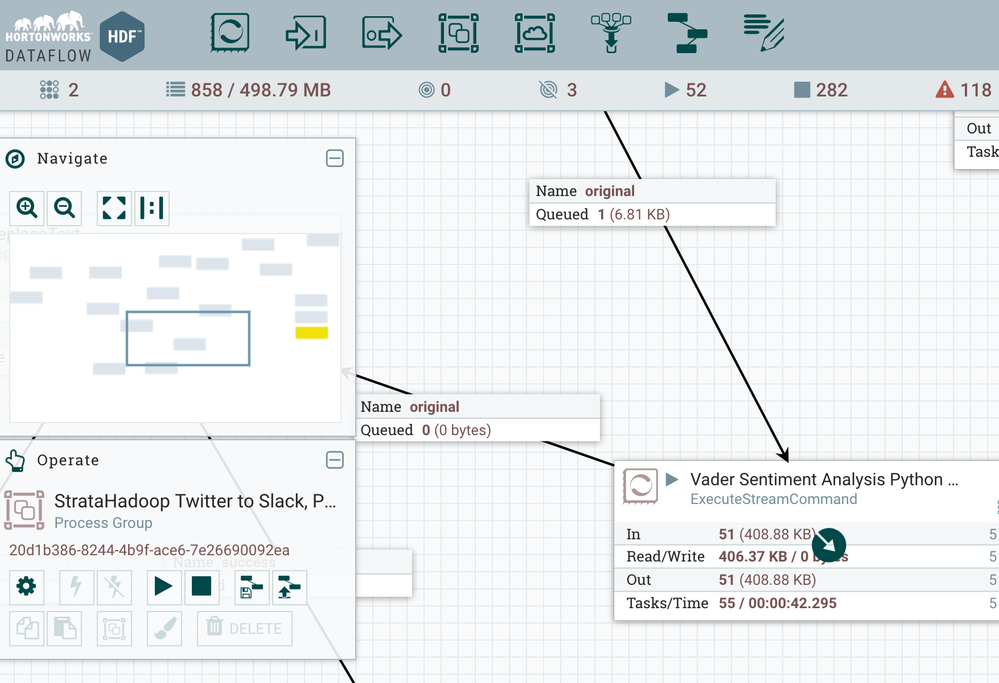Click the Disable crossed lightning bolt button
Viewport: 999px width, 683px height.
pos(114,587)
